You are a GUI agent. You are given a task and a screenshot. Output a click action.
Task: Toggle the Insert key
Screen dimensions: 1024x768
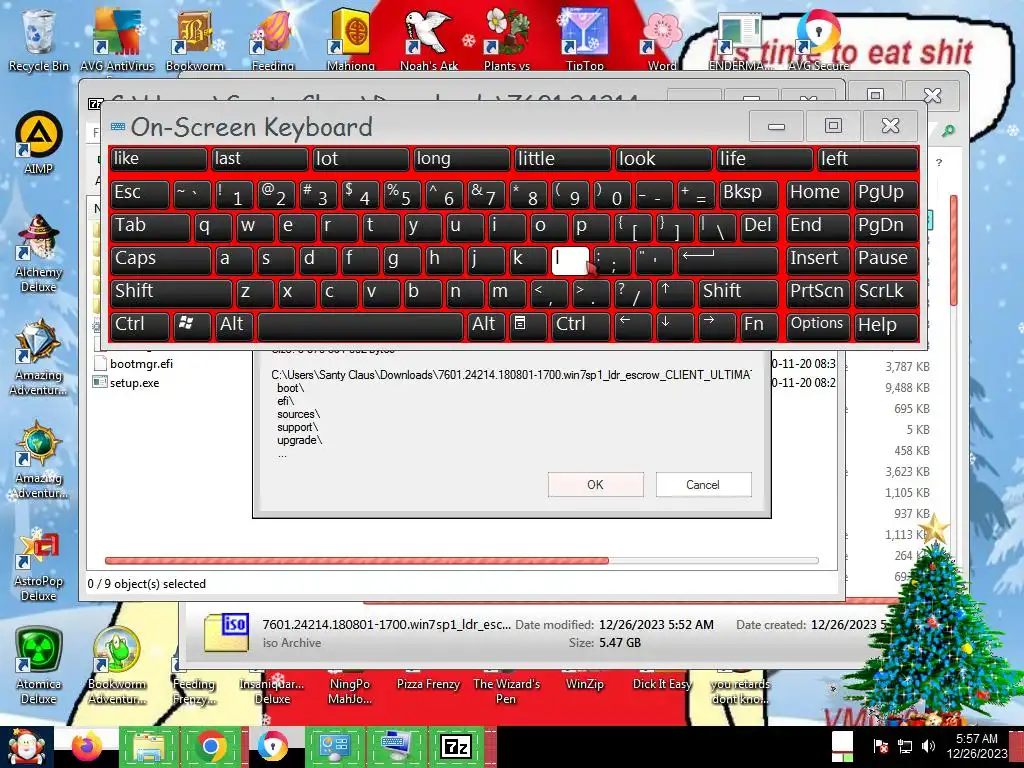[818, 259]
